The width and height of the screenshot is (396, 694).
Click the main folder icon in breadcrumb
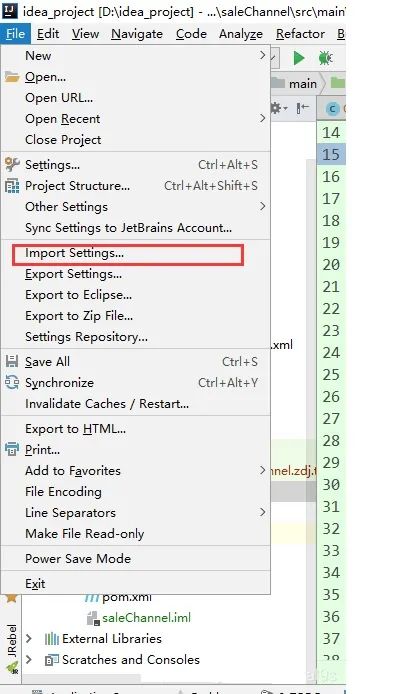pyautogui.click(x=277, y=83)
